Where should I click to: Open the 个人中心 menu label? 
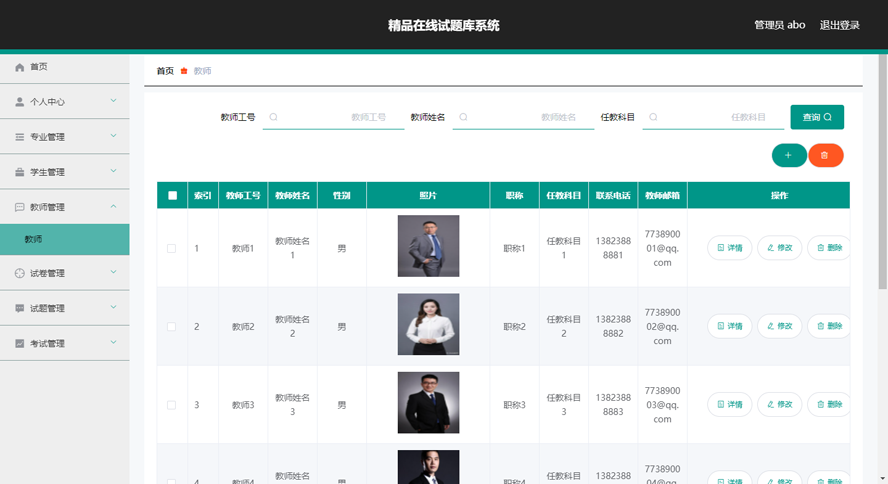47,102
